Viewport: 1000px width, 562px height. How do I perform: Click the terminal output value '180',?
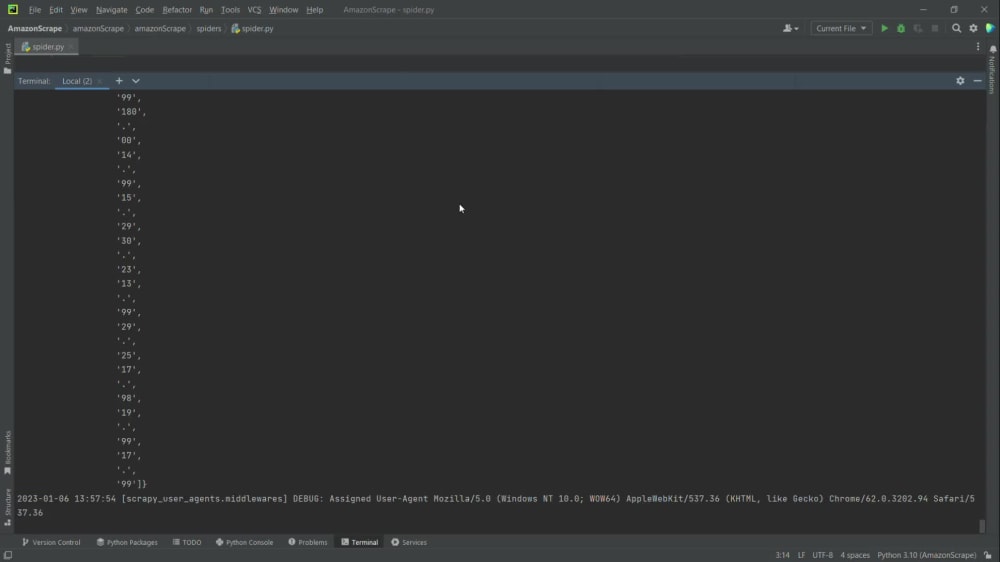pos(131,112)
